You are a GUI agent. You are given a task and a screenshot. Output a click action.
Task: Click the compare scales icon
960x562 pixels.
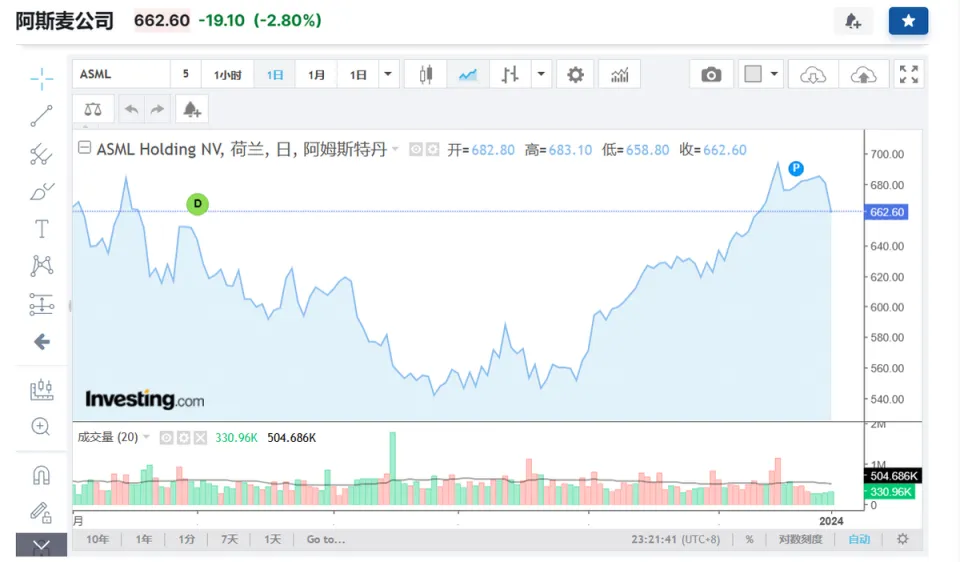click(92, 109)
